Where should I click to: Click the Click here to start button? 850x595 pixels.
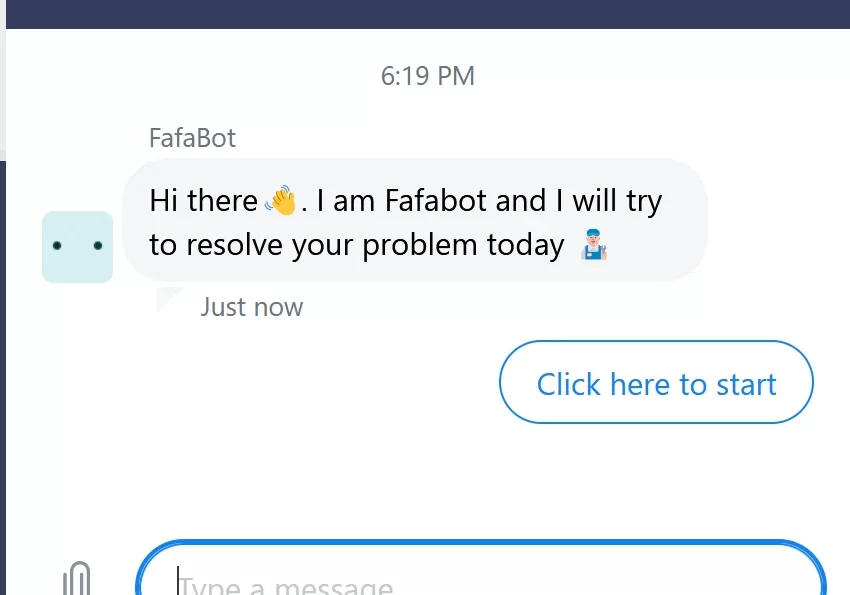click(x=656, y=382)
